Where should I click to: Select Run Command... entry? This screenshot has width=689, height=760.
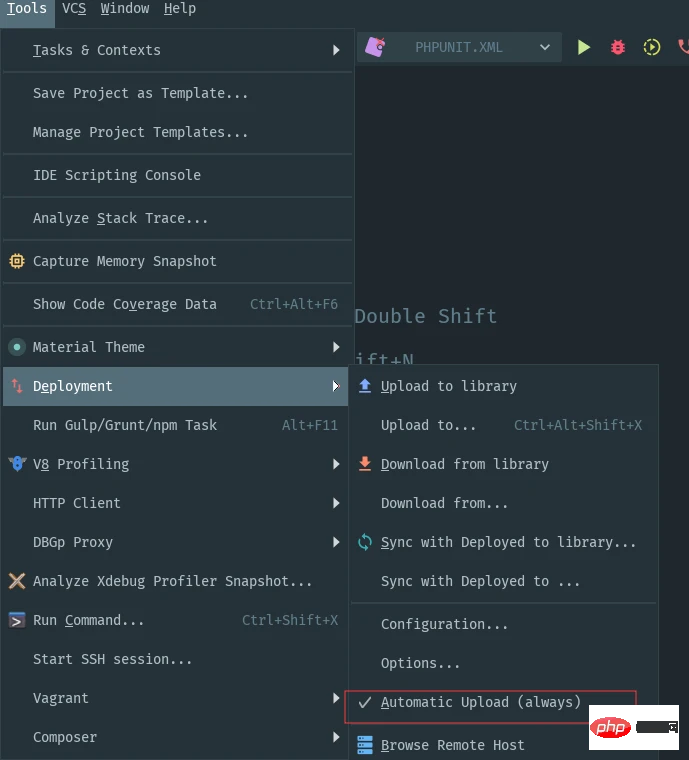[x=175, y=620]
